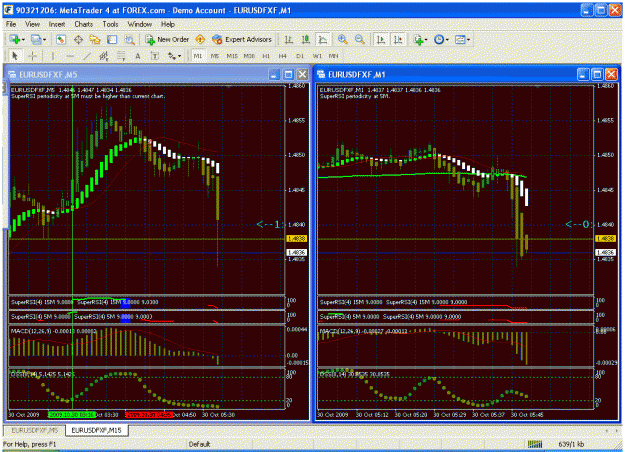
Task: Expand the Periods clock dropdown arrow
Action: click(x=447, y=40)
